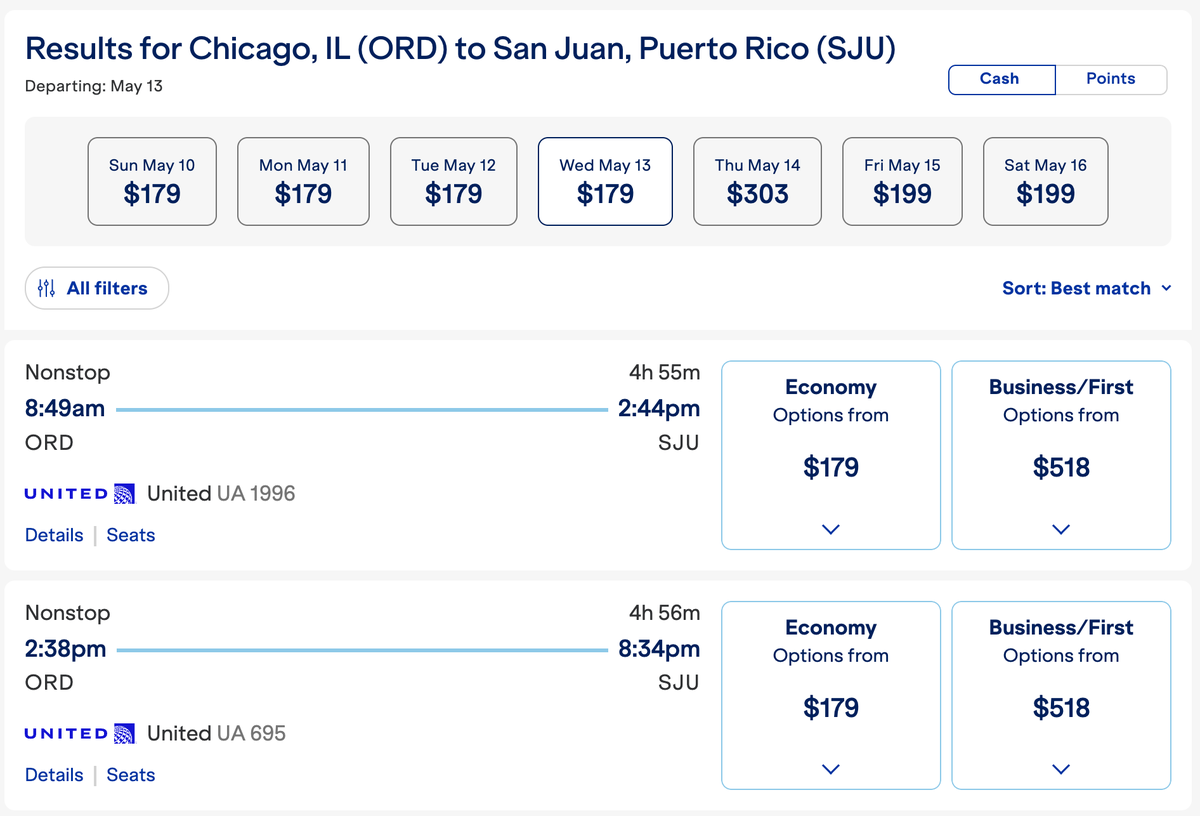Open Seats for flight UA 1996

(130, 535)
